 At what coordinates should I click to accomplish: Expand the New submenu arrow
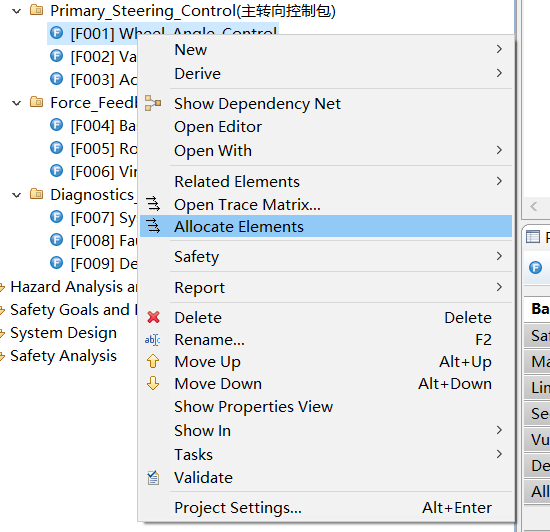pos(499,49)
